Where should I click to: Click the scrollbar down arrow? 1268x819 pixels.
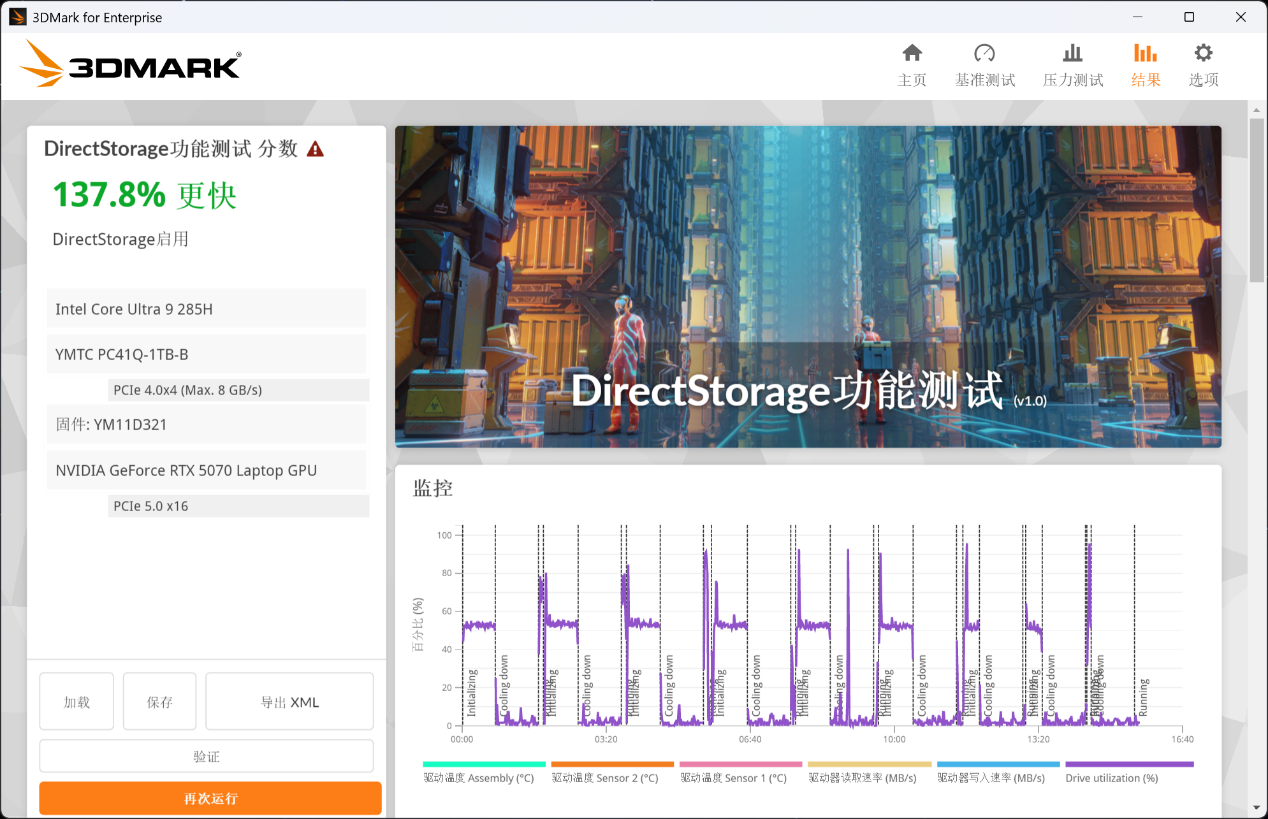1257,807
